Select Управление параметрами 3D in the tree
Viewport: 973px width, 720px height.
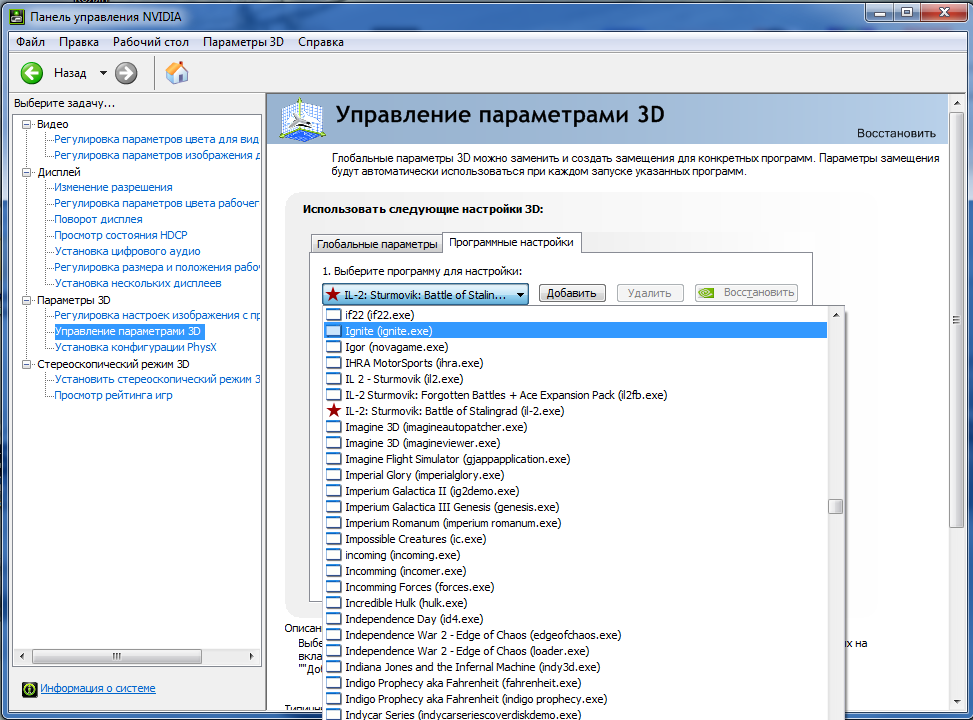[128, 331]
